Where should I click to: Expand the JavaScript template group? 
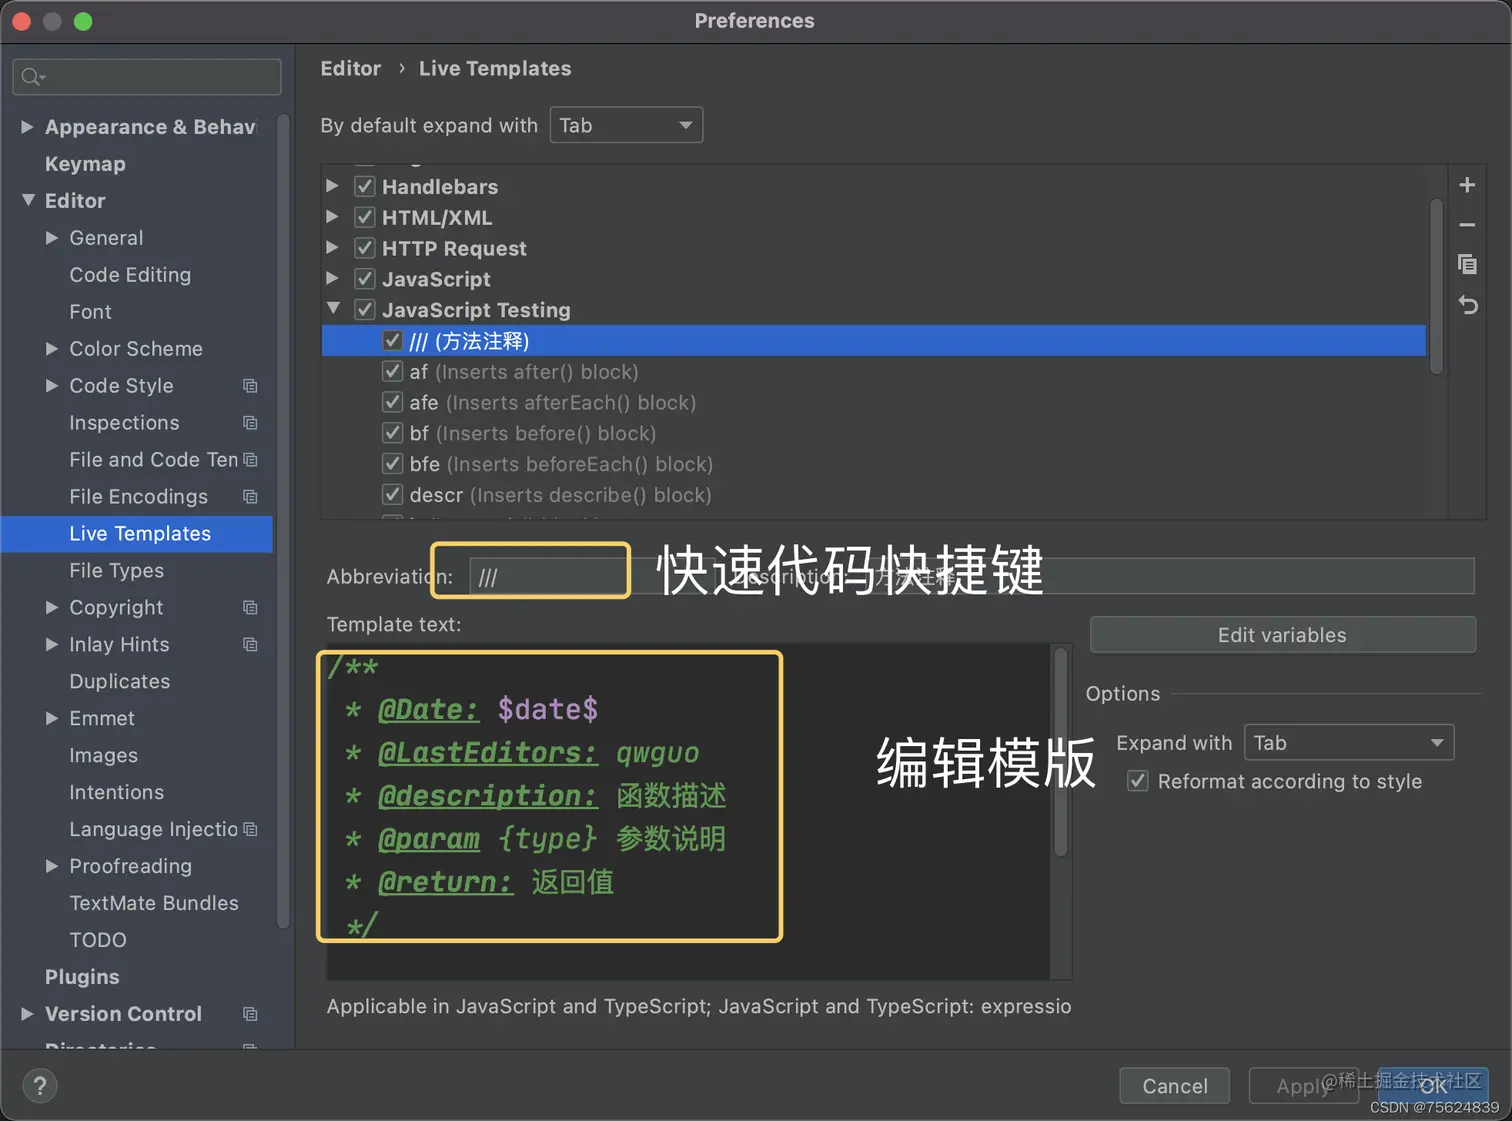tap(333, 279)
